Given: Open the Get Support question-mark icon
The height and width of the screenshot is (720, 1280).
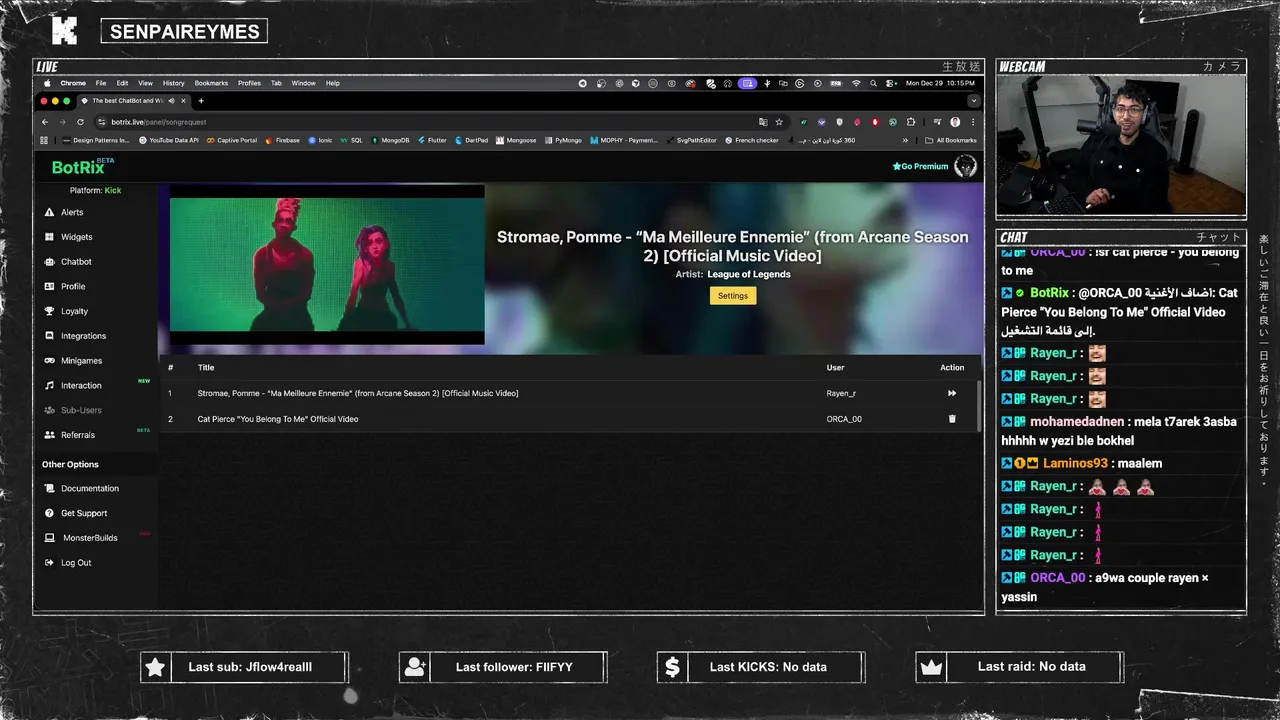Looking at the screenshot, I should (x=49, y=513).
